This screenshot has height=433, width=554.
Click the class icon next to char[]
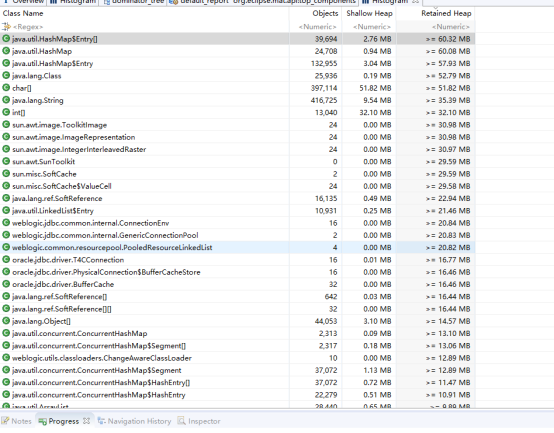(6, 88)
